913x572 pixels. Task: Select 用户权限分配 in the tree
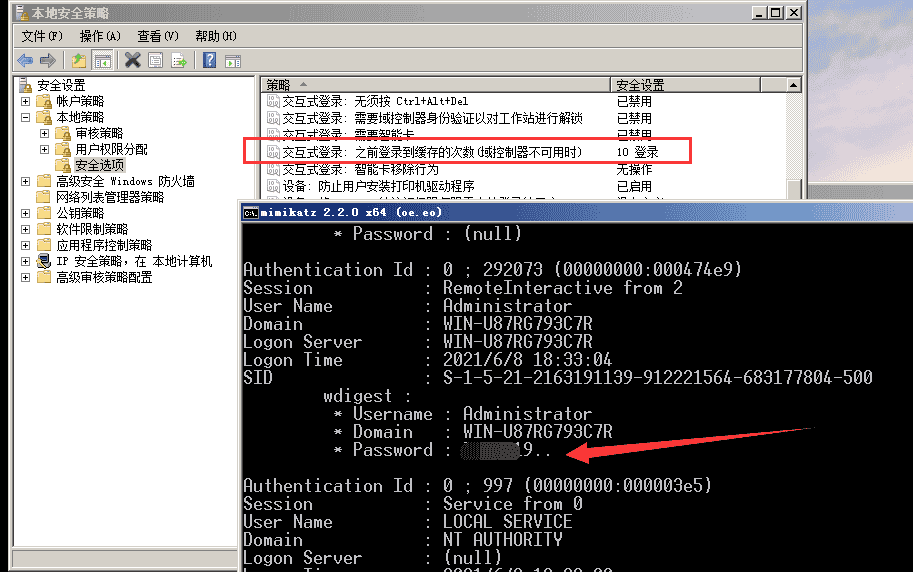point(111,149)
